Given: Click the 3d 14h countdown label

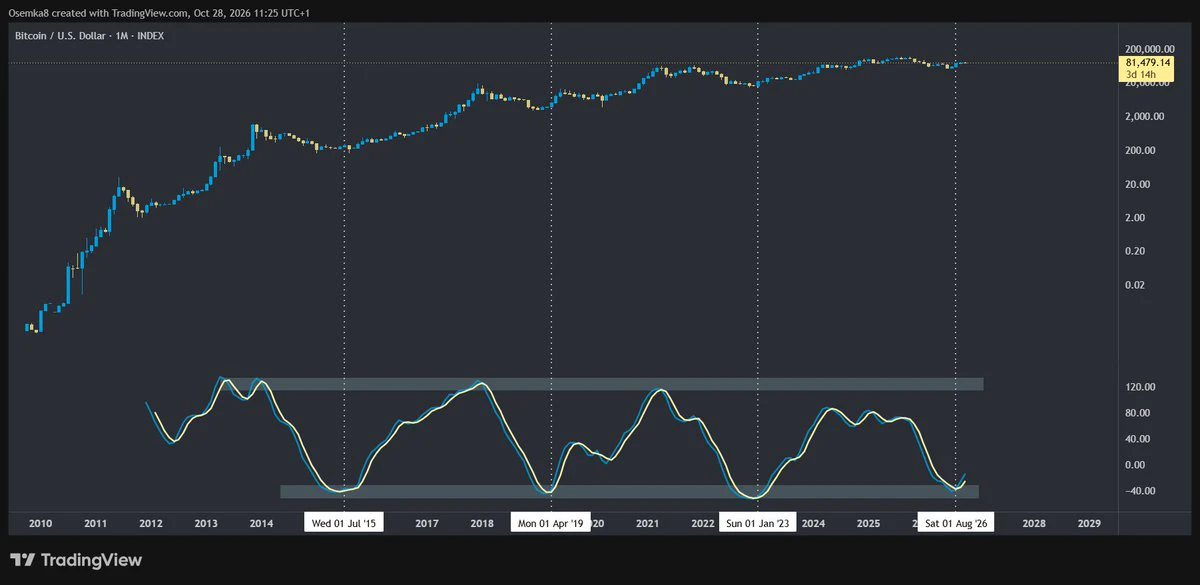Looking at the screenshot, I should (x=1139, y=75).
